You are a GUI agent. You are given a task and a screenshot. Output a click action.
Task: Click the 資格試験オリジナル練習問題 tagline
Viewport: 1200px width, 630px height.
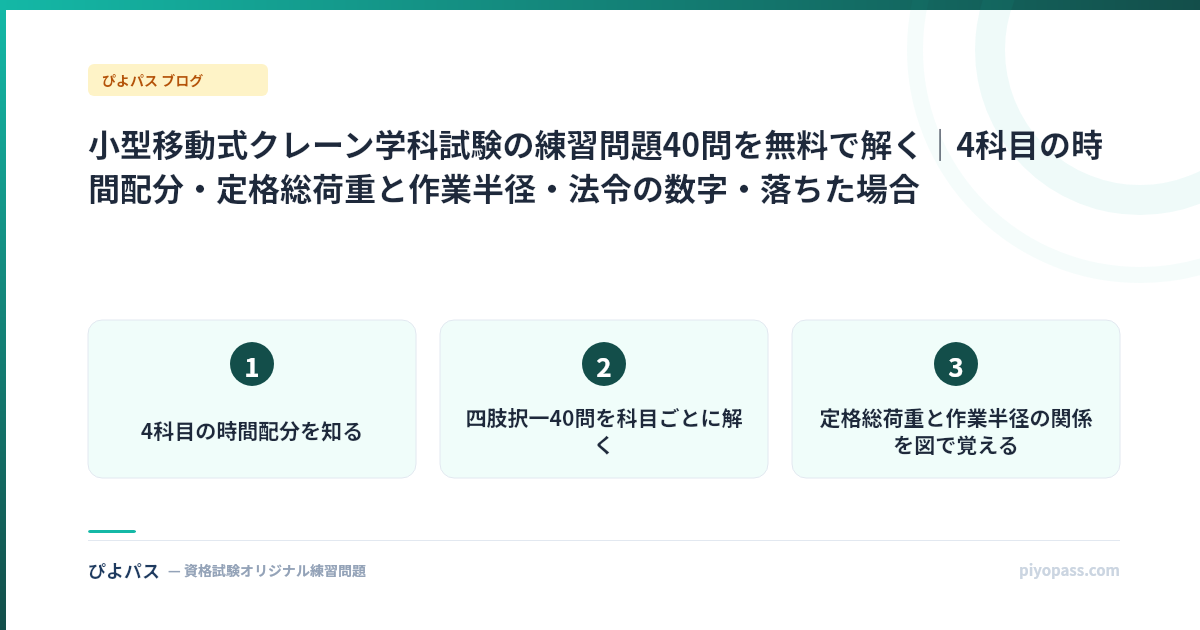click(x=267, y=571)
